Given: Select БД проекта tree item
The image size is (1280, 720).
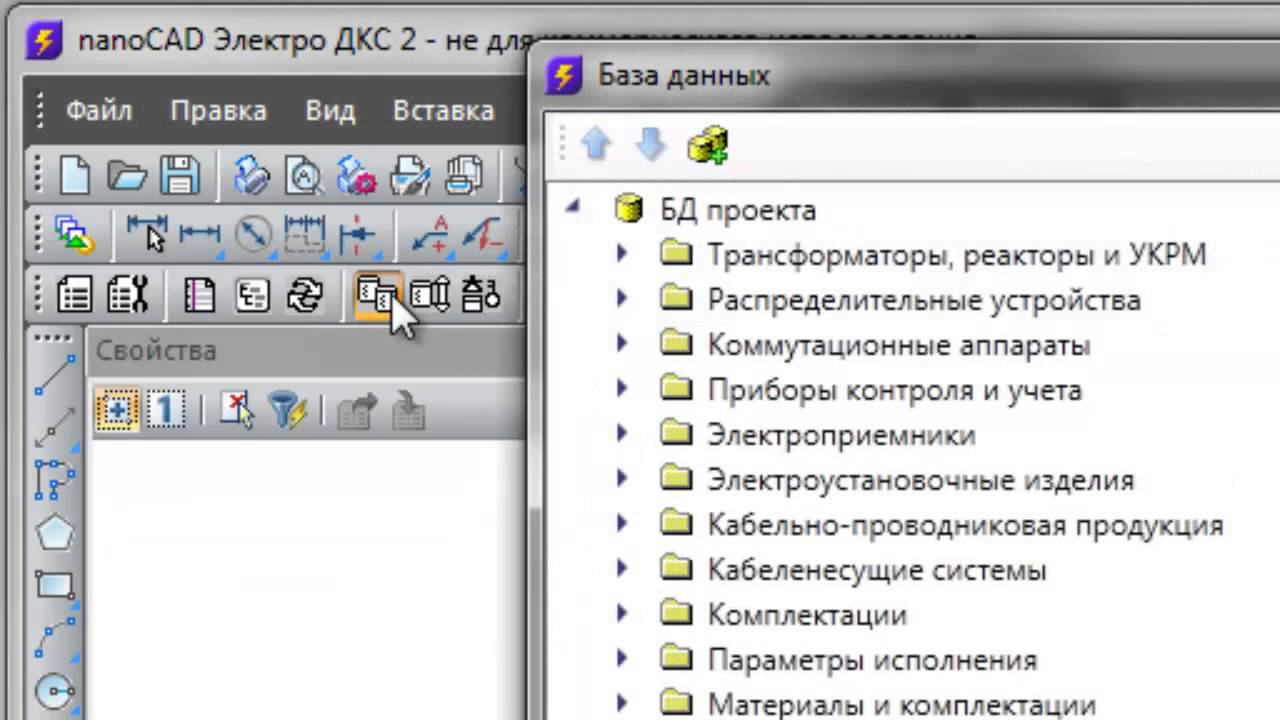Looking at the screenshot, I should [738, 210].
